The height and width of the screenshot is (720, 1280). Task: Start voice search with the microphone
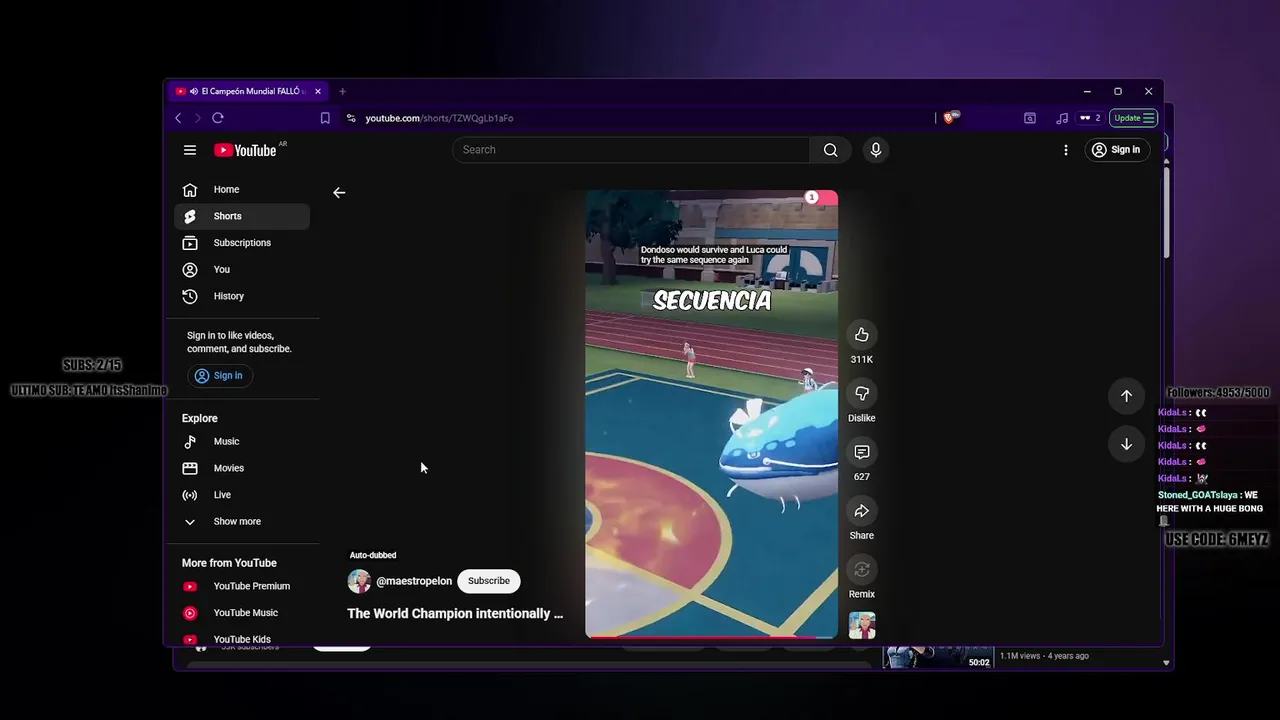pyautogui.click(x=876, y=150)
